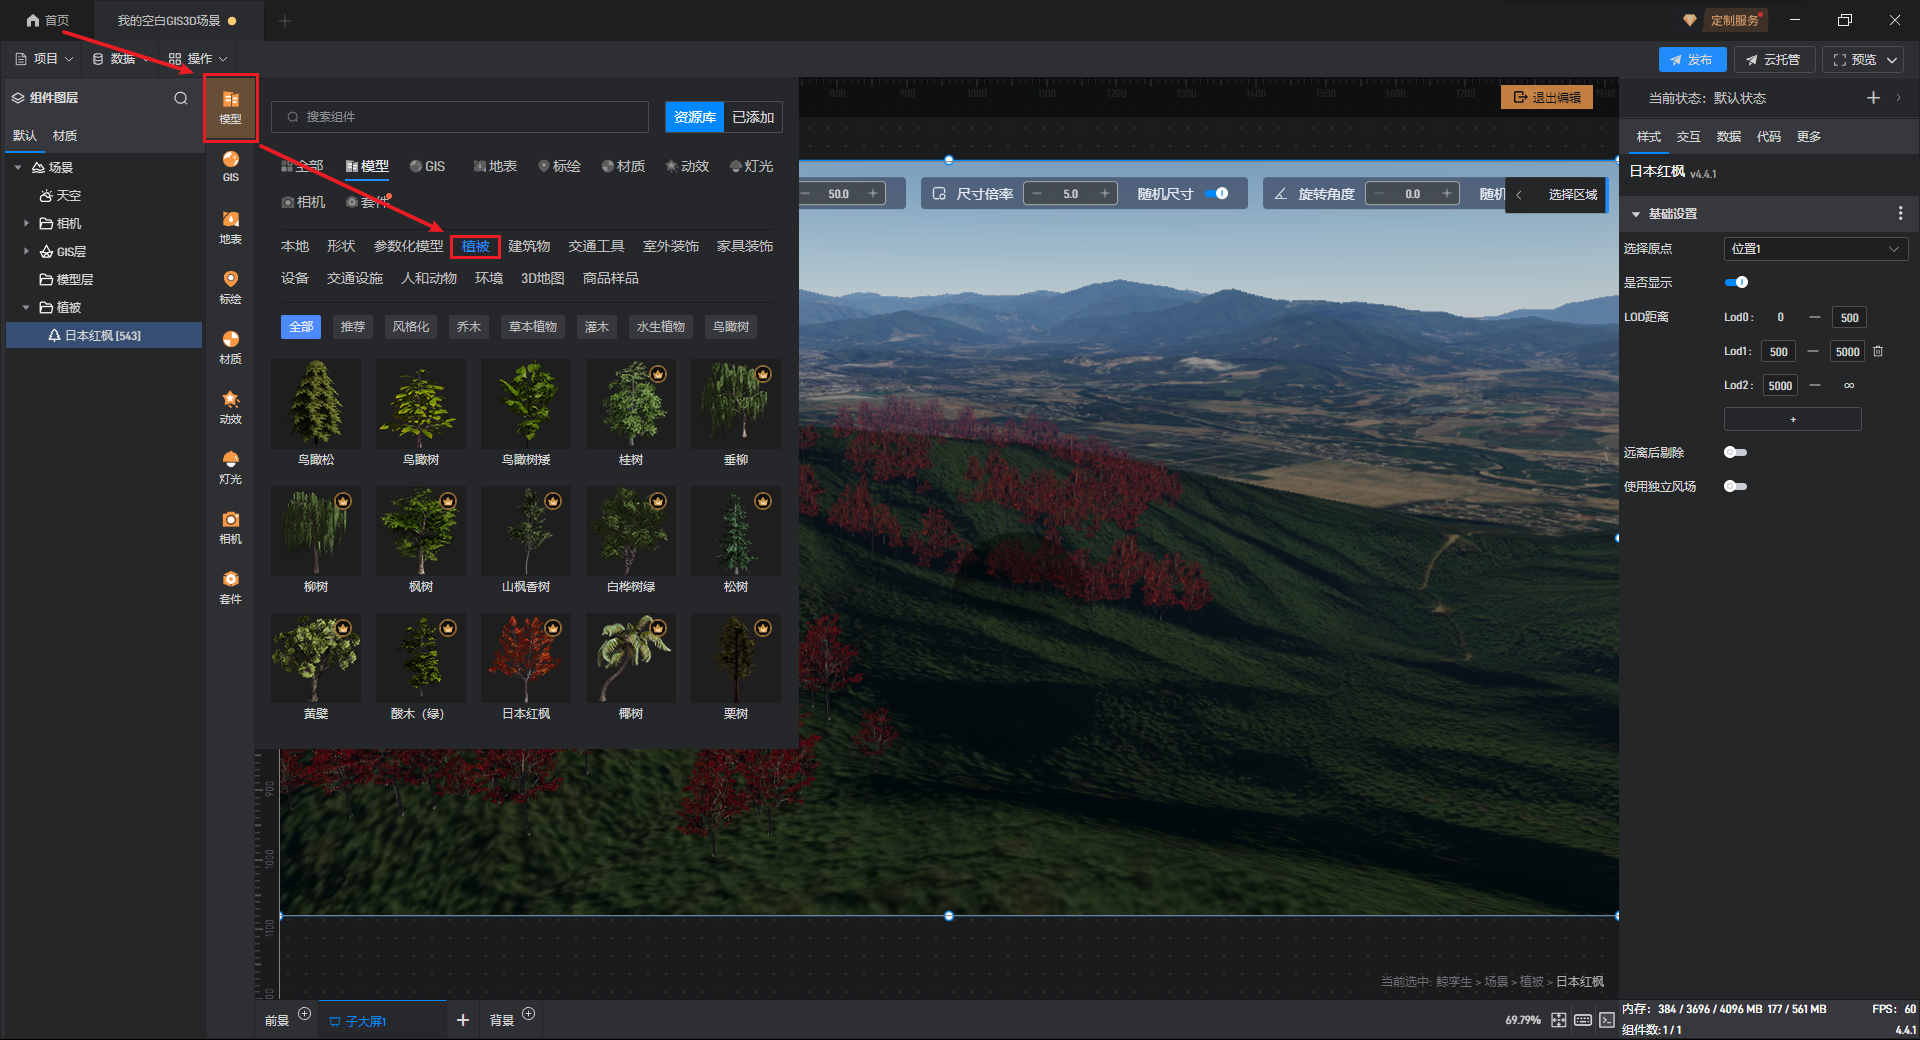Click the home 首页 icon

33,20
